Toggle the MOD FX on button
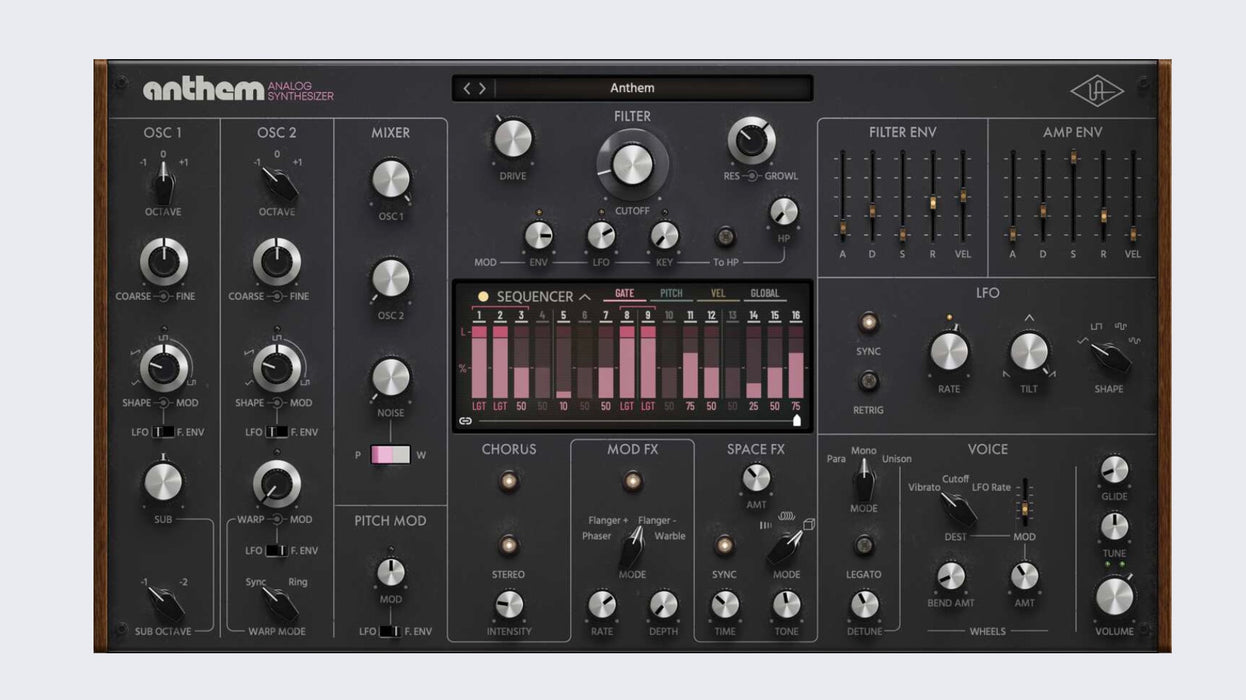This screenshot has height=700, width=1246. pos(632,482)
